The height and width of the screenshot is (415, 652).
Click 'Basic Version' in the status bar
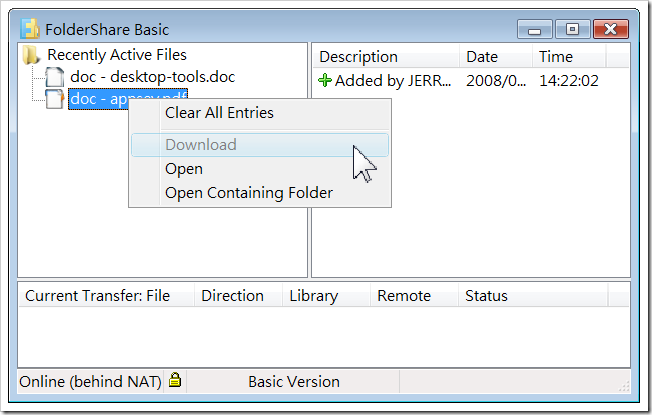click(x=294, y=381)
